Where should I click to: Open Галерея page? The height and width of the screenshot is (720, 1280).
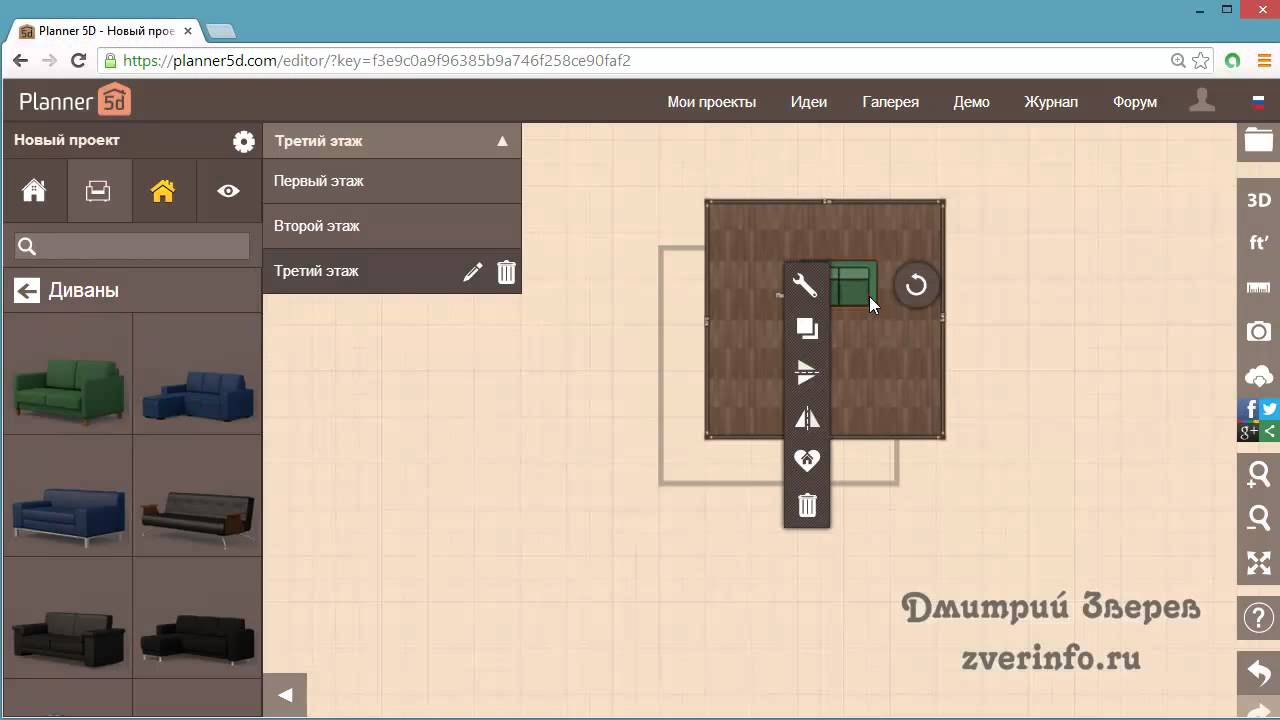pos(891,102)
